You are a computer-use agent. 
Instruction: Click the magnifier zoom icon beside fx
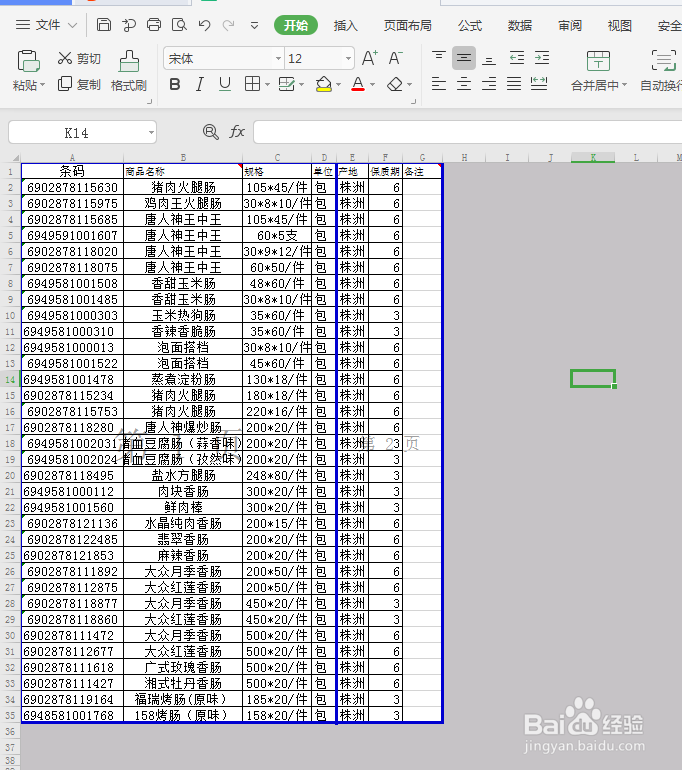[x=211, y=132]
